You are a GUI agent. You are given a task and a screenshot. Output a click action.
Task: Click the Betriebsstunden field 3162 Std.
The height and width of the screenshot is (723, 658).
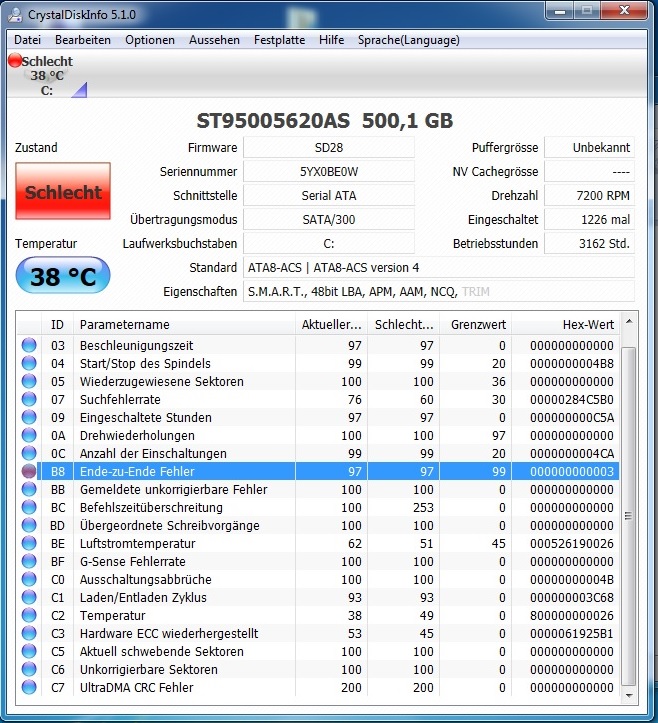pos(589,243)
